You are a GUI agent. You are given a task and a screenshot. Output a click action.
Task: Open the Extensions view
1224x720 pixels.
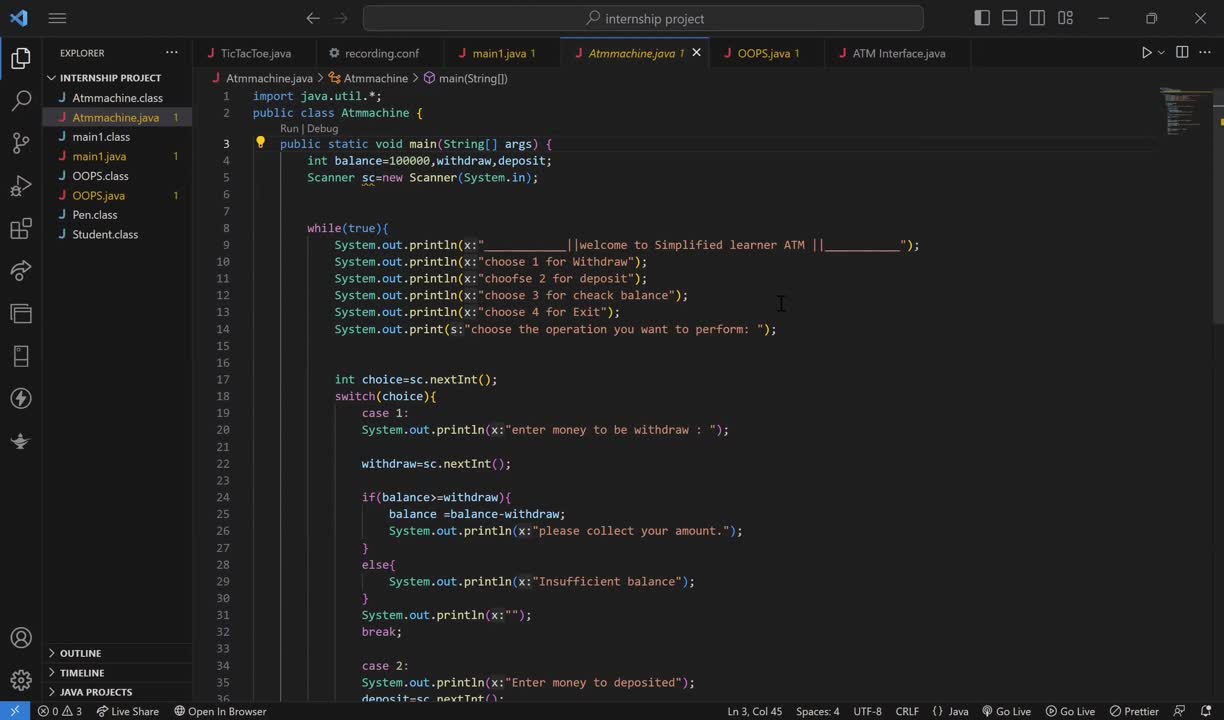(x=21, y=229)
